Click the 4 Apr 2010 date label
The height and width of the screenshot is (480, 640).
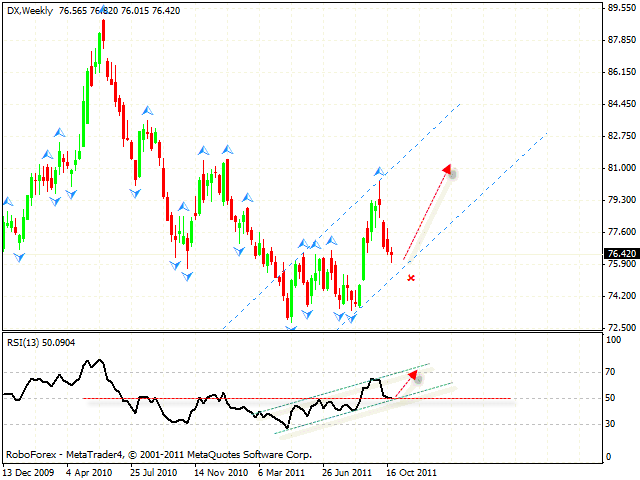tap(87, 470)
